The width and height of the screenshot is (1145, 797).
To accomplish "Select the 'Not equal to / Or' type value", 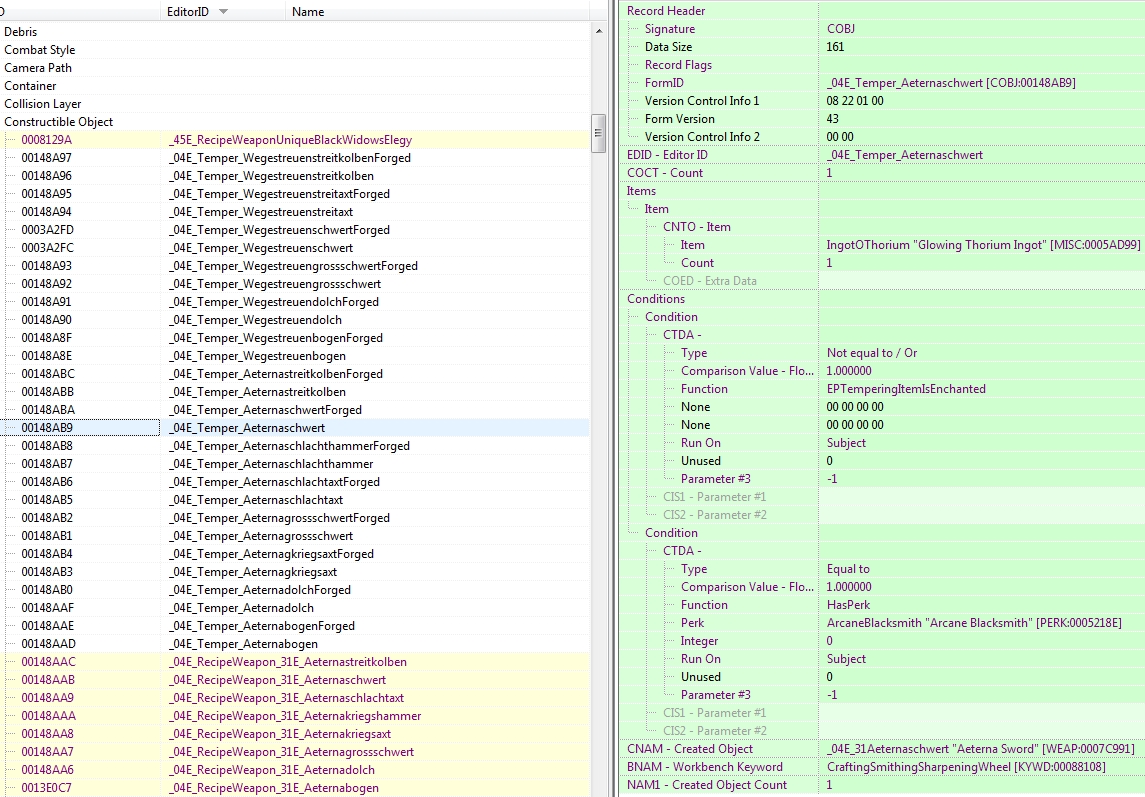I will tap(872, 353).
